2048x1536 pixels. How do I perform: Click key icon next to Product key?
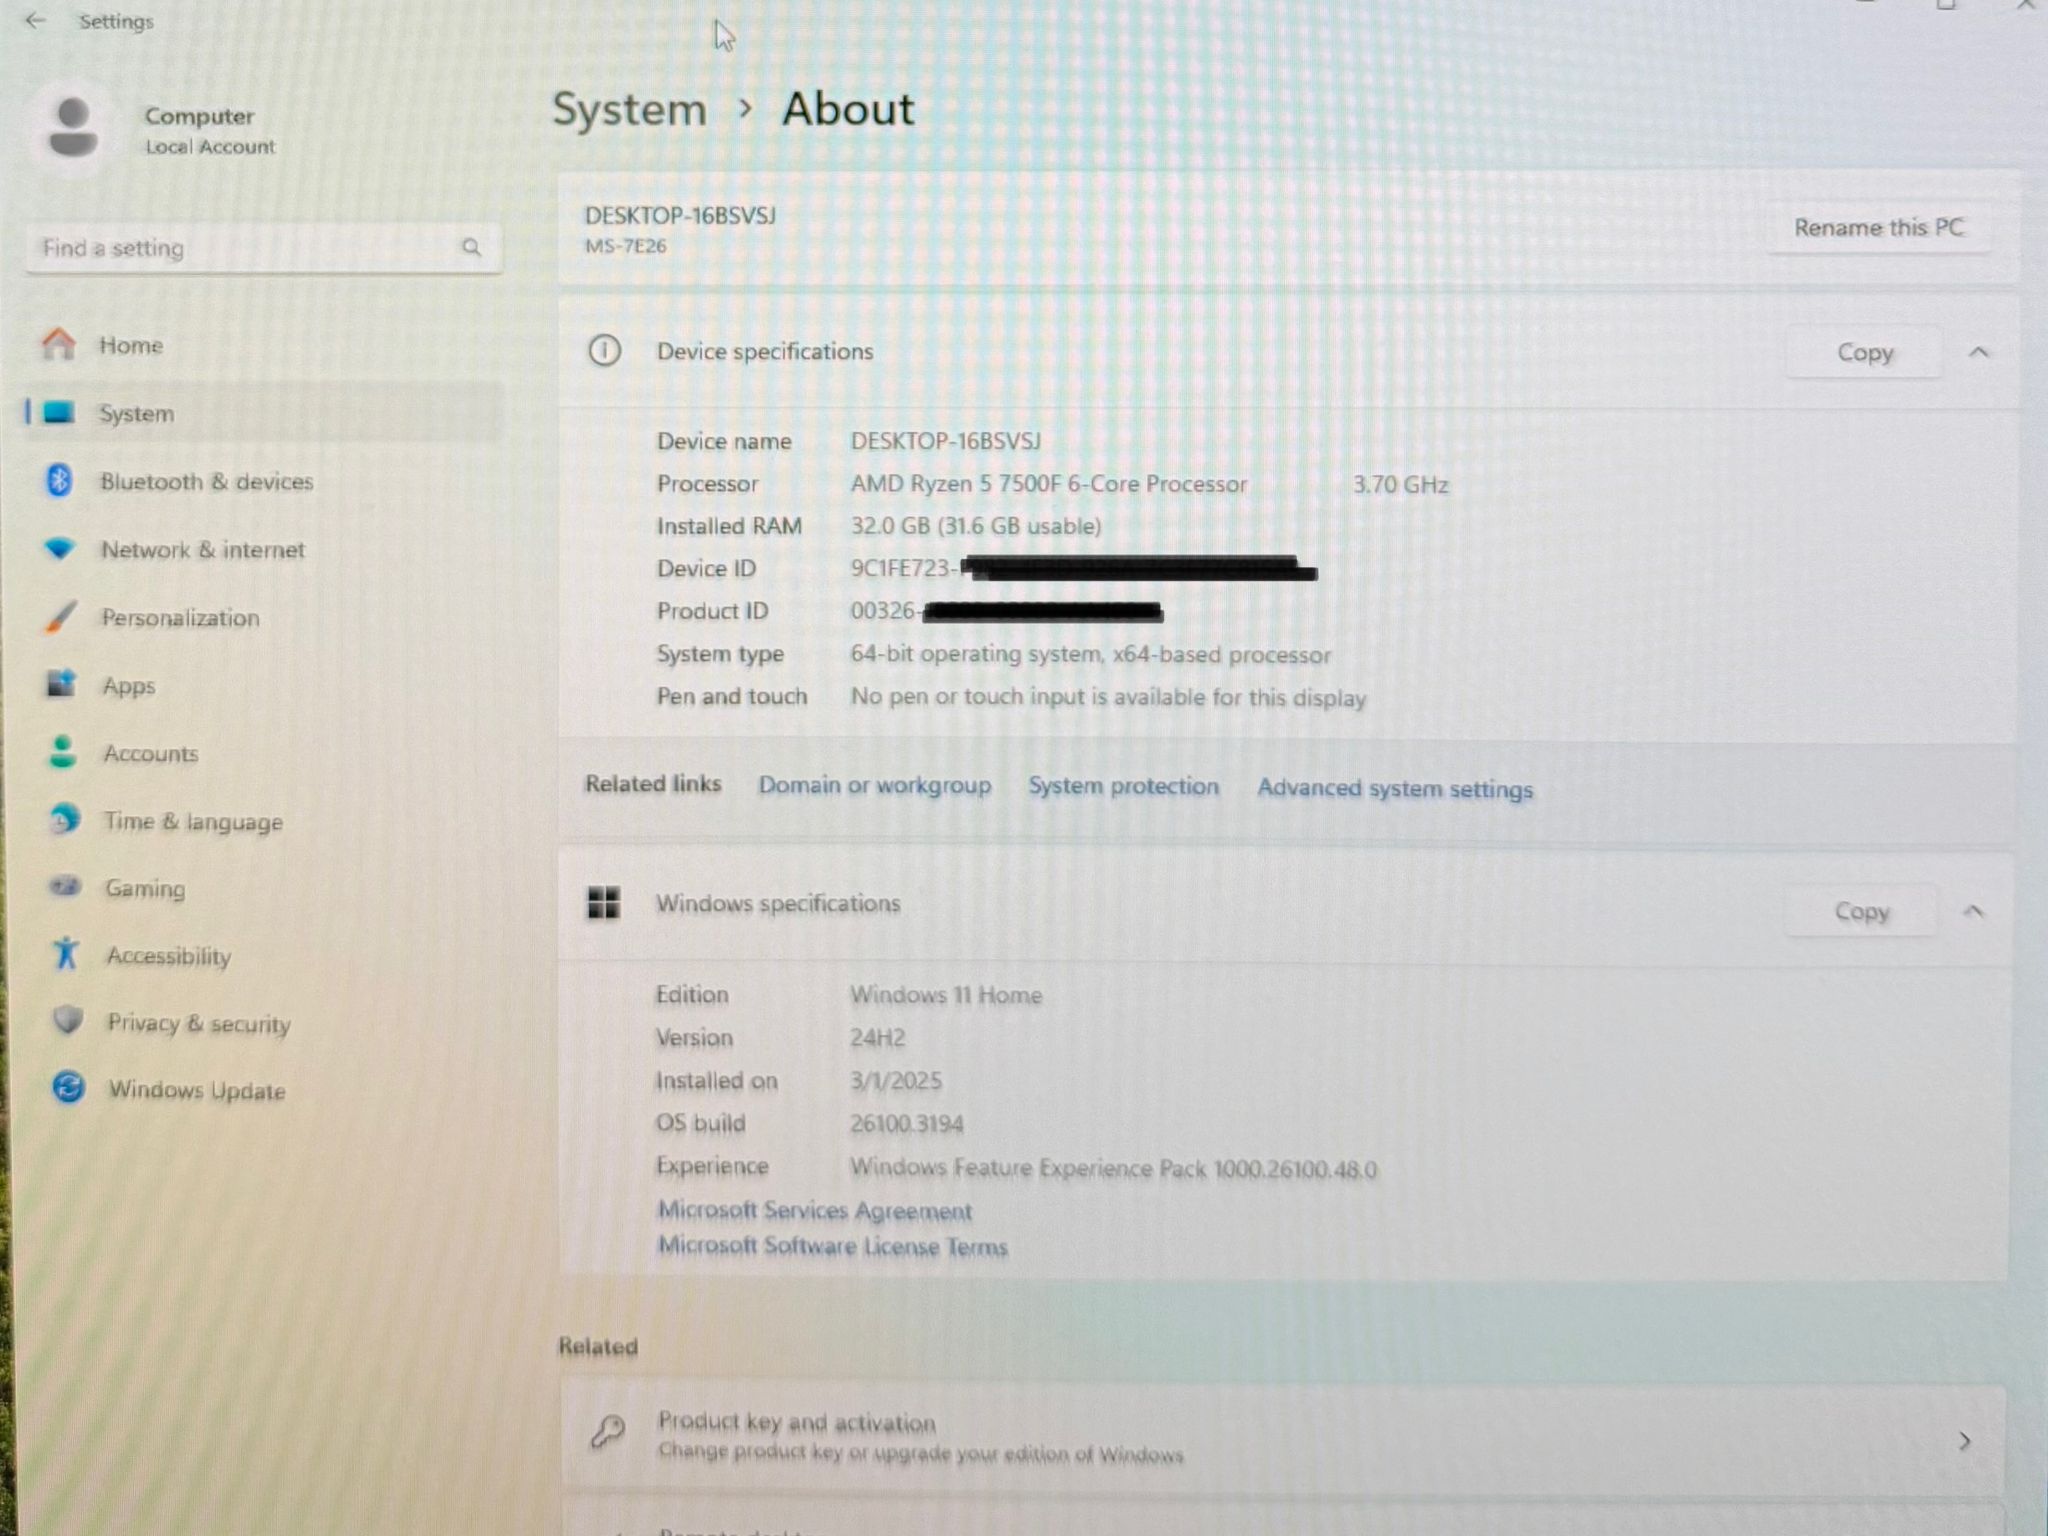click(x=607, y=1433)
